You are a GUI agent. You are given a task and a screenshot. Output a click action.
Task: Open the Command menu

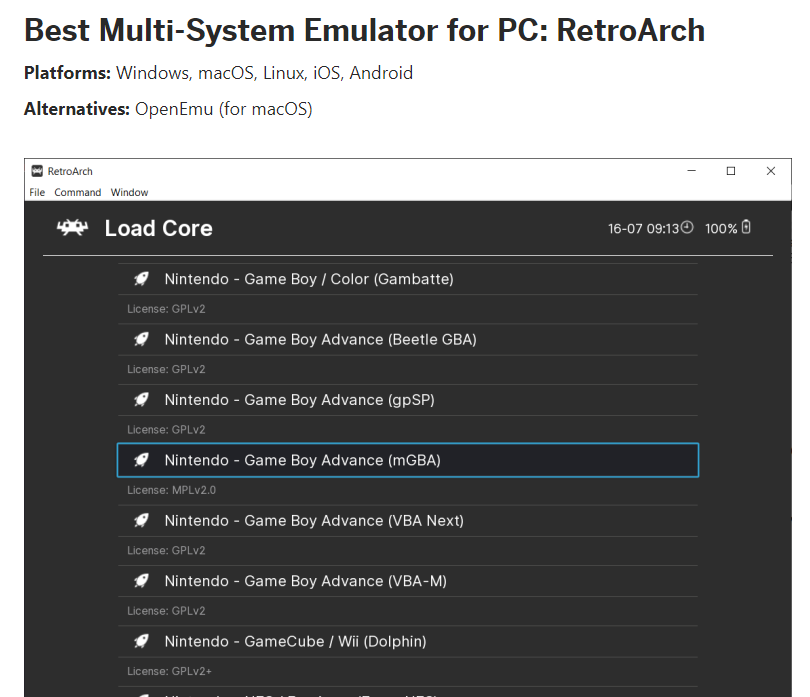tap(77, 192)
